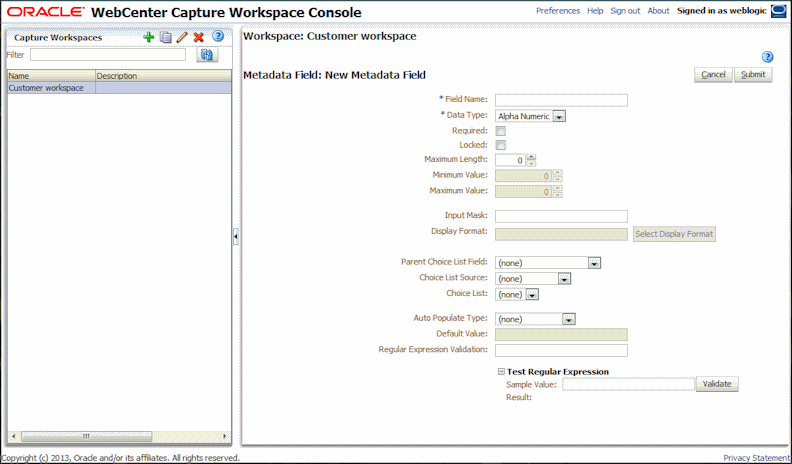Select the Customer workspace row
792x464 pixels.
click(119, 88)
